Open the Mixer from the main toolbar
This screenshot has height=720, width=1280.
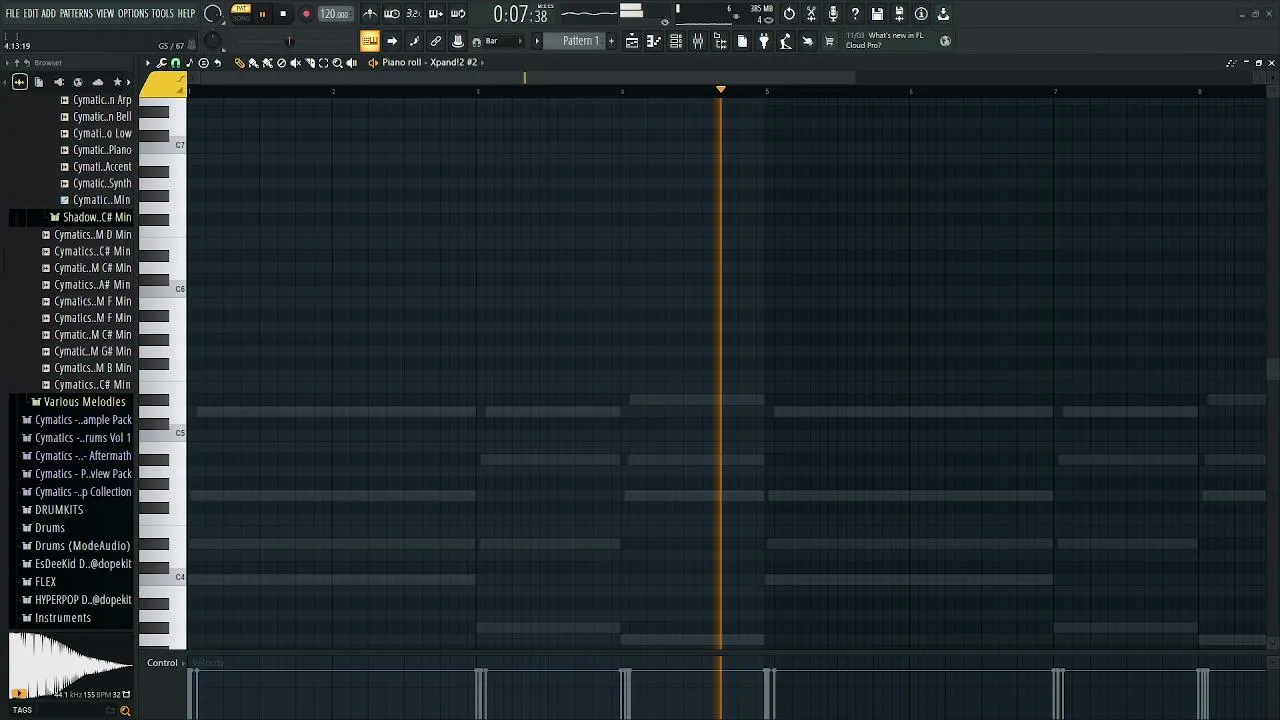click(698, 41)
